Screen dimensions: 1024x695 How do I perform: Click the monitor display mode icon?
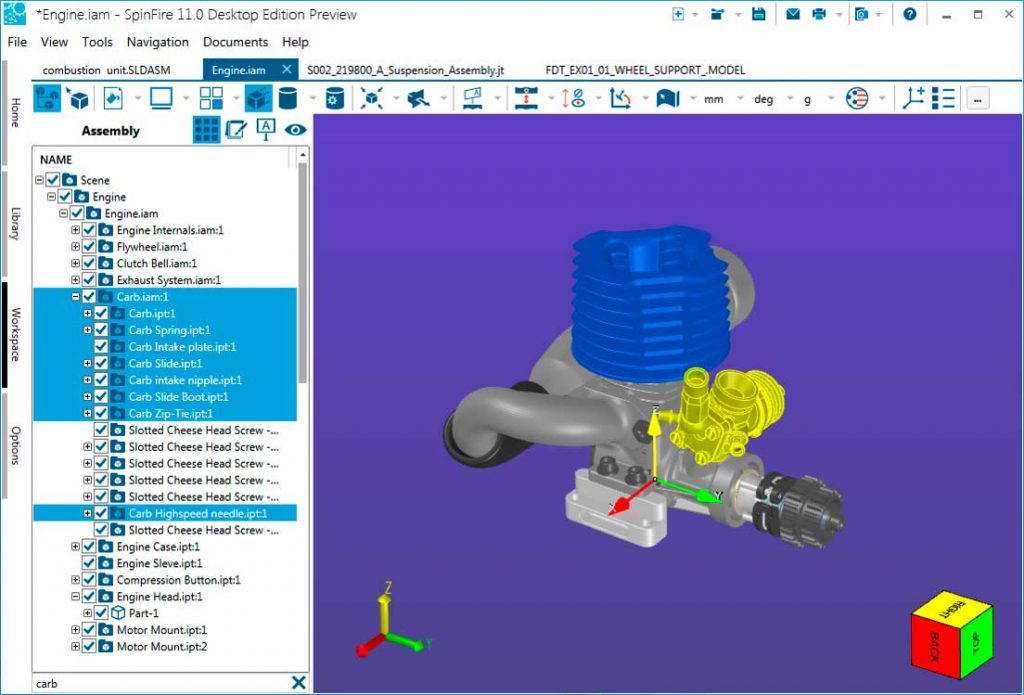tap(161, 99)
